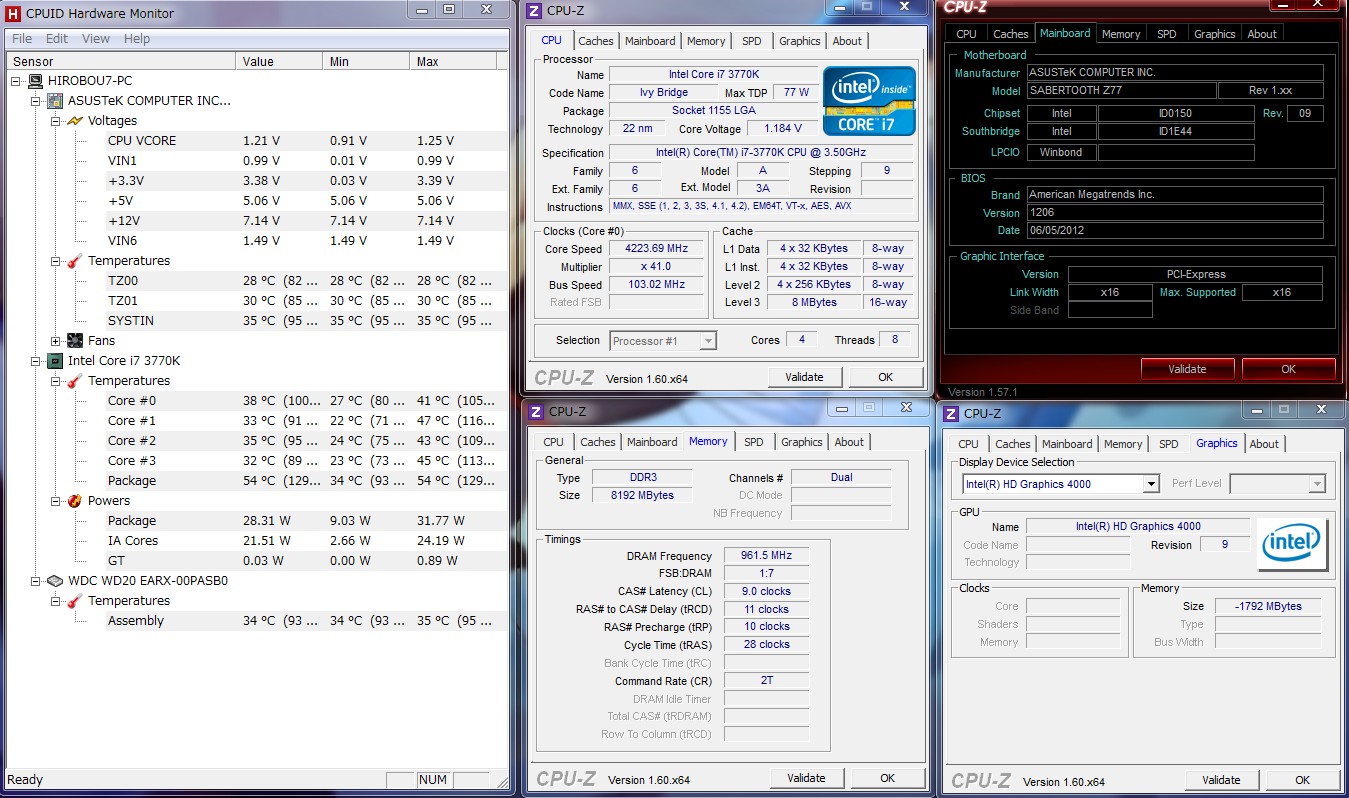Click the WDC WD20 hard drive icon
This screenshot has height=798, width=1349.
(x=55, y=581)
